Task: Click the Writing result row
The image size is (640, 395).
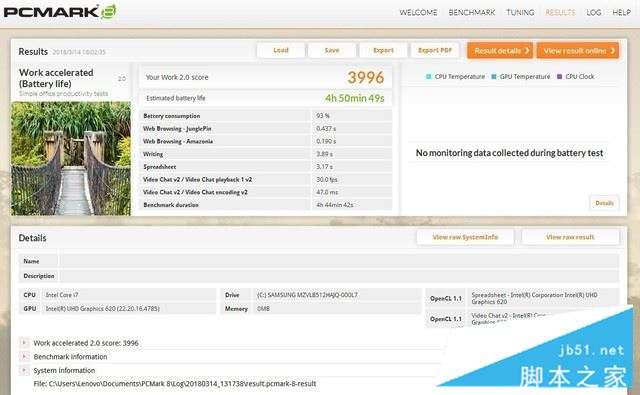Action: [266, 154]
